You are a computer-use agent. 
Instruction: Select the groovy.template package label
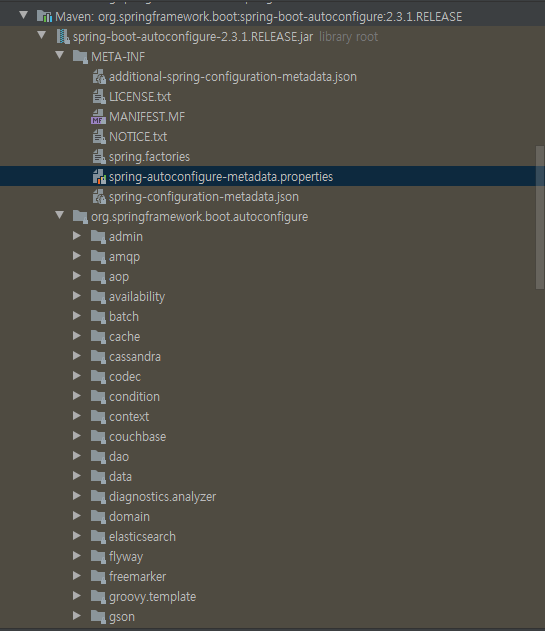[152, 597]
